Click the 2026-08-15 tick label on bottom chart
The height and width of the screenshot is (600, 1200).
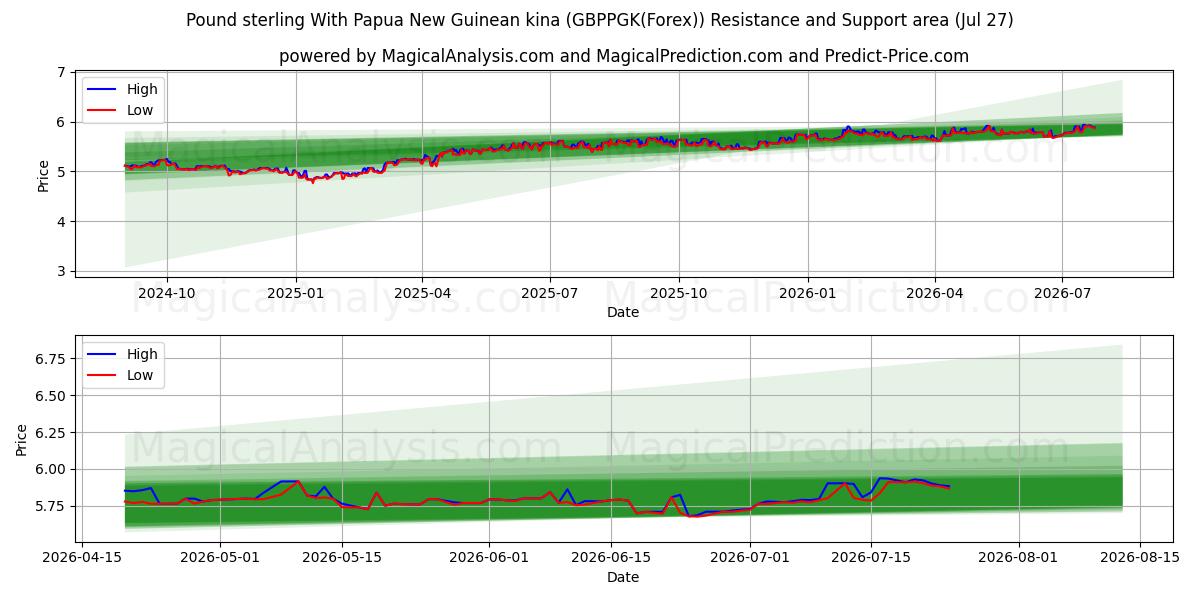click(1141, 558)
